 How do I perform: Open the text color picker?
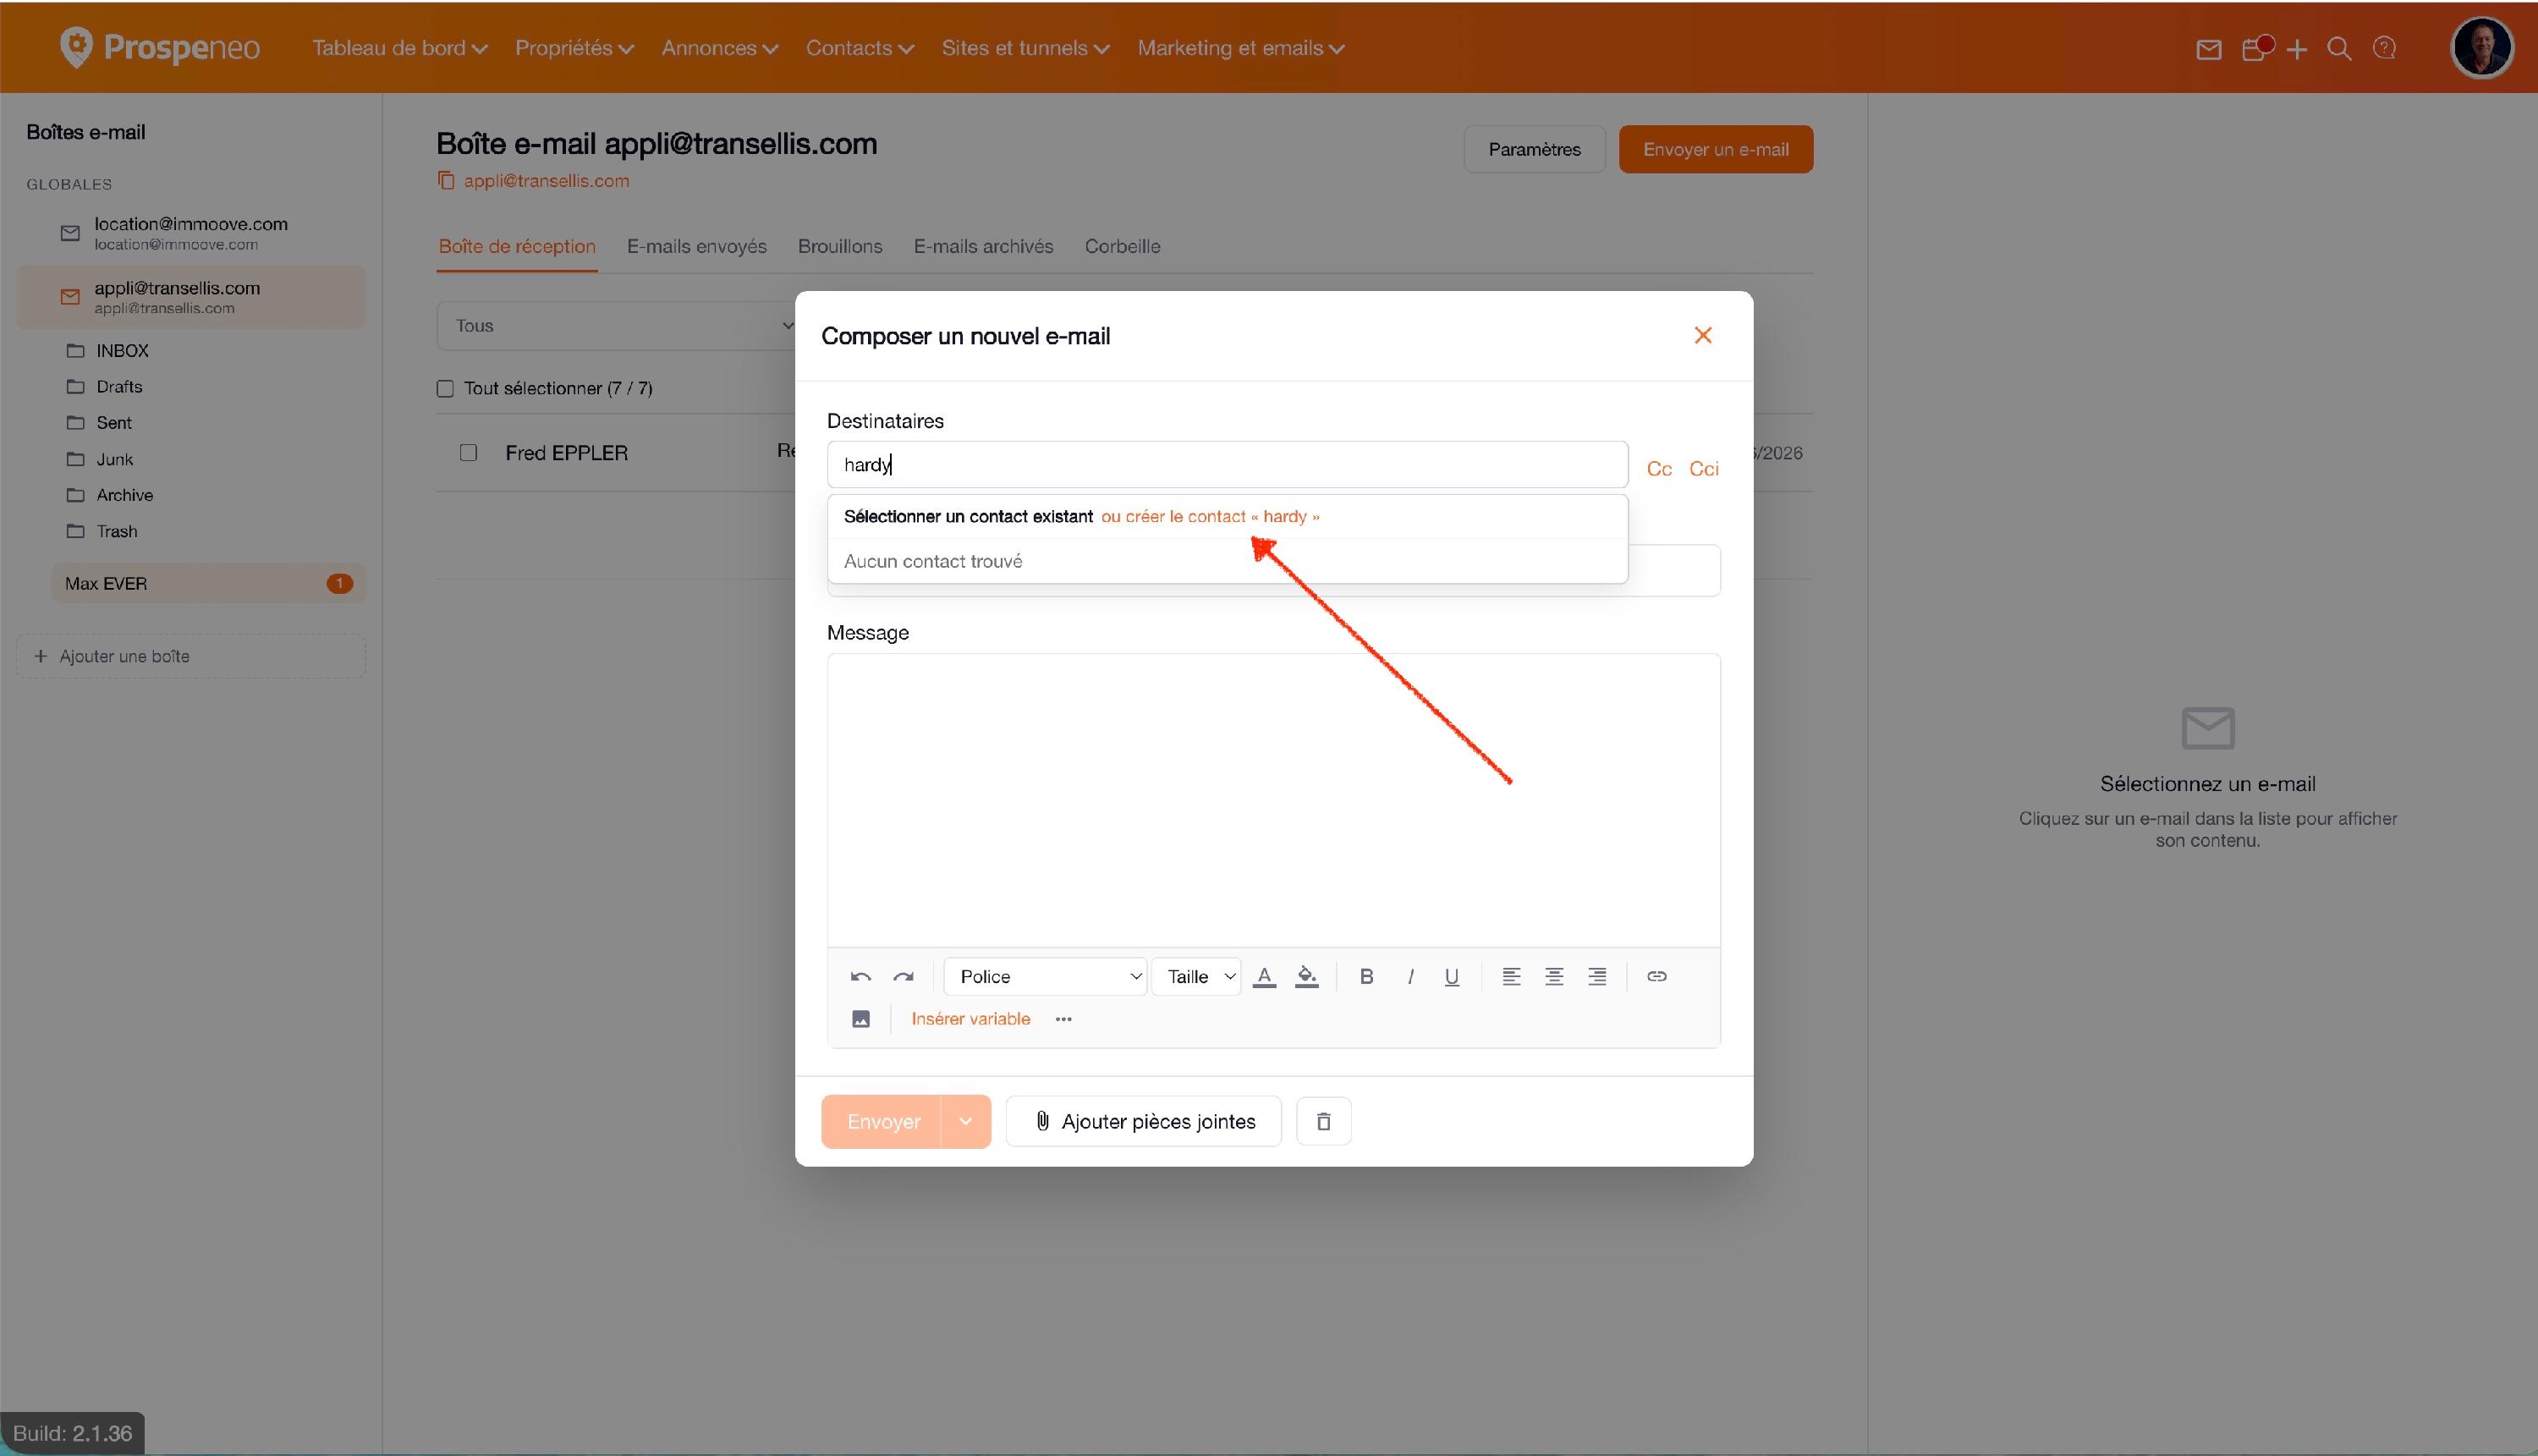pos(1264,977)
